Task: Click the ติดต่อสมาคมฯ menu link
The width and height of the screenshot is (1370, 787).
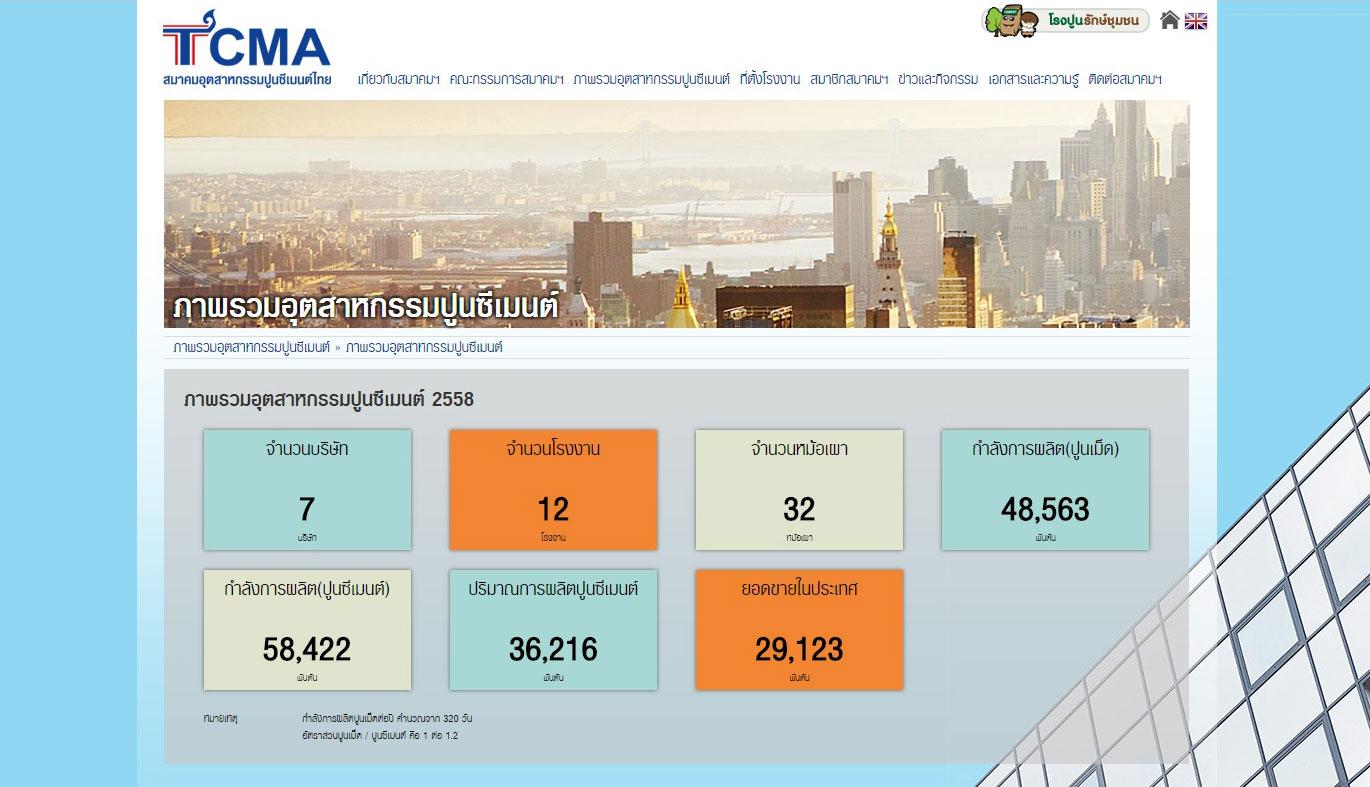Action: pyautogui.click(x=1124, y=79)
